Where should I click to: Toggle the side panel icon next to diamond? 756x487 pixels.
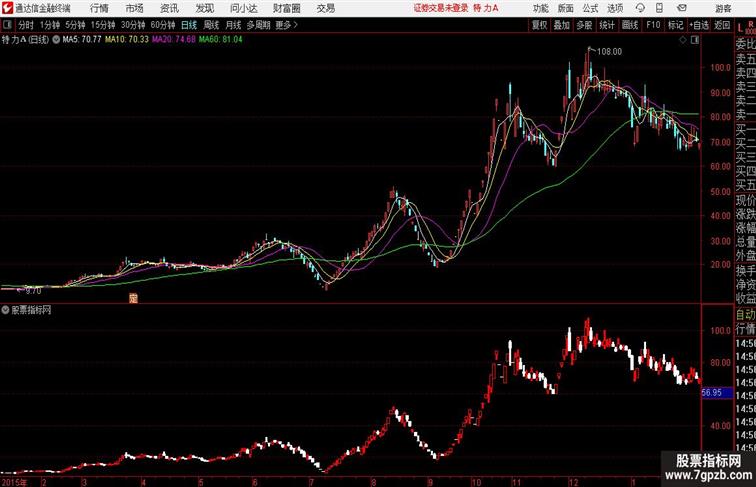click(695, 40)
